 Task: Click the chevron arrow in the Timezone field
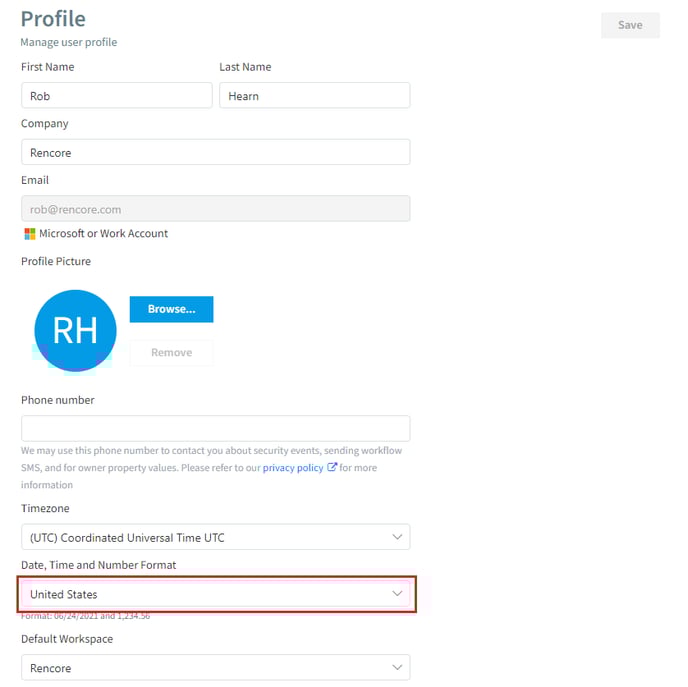point(397,537)
